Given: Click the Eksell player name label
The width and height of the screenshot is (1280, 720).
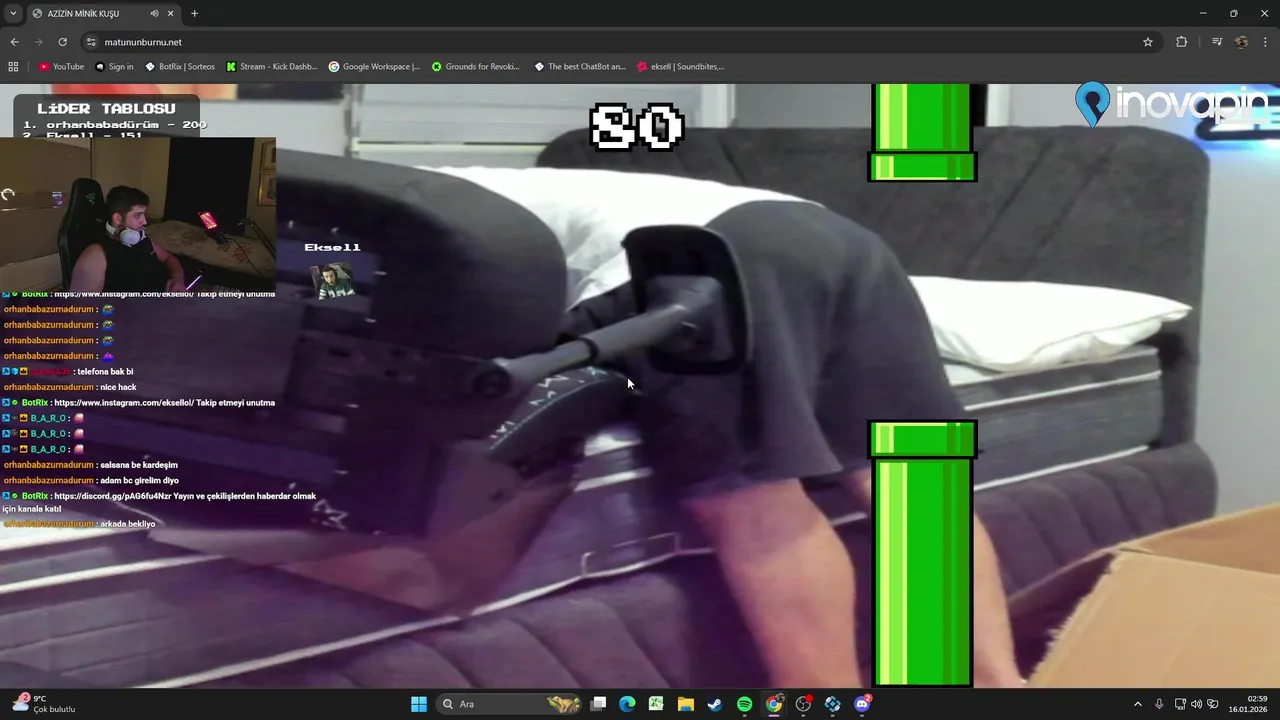Looking at the screenshot, I should (332, 247).
